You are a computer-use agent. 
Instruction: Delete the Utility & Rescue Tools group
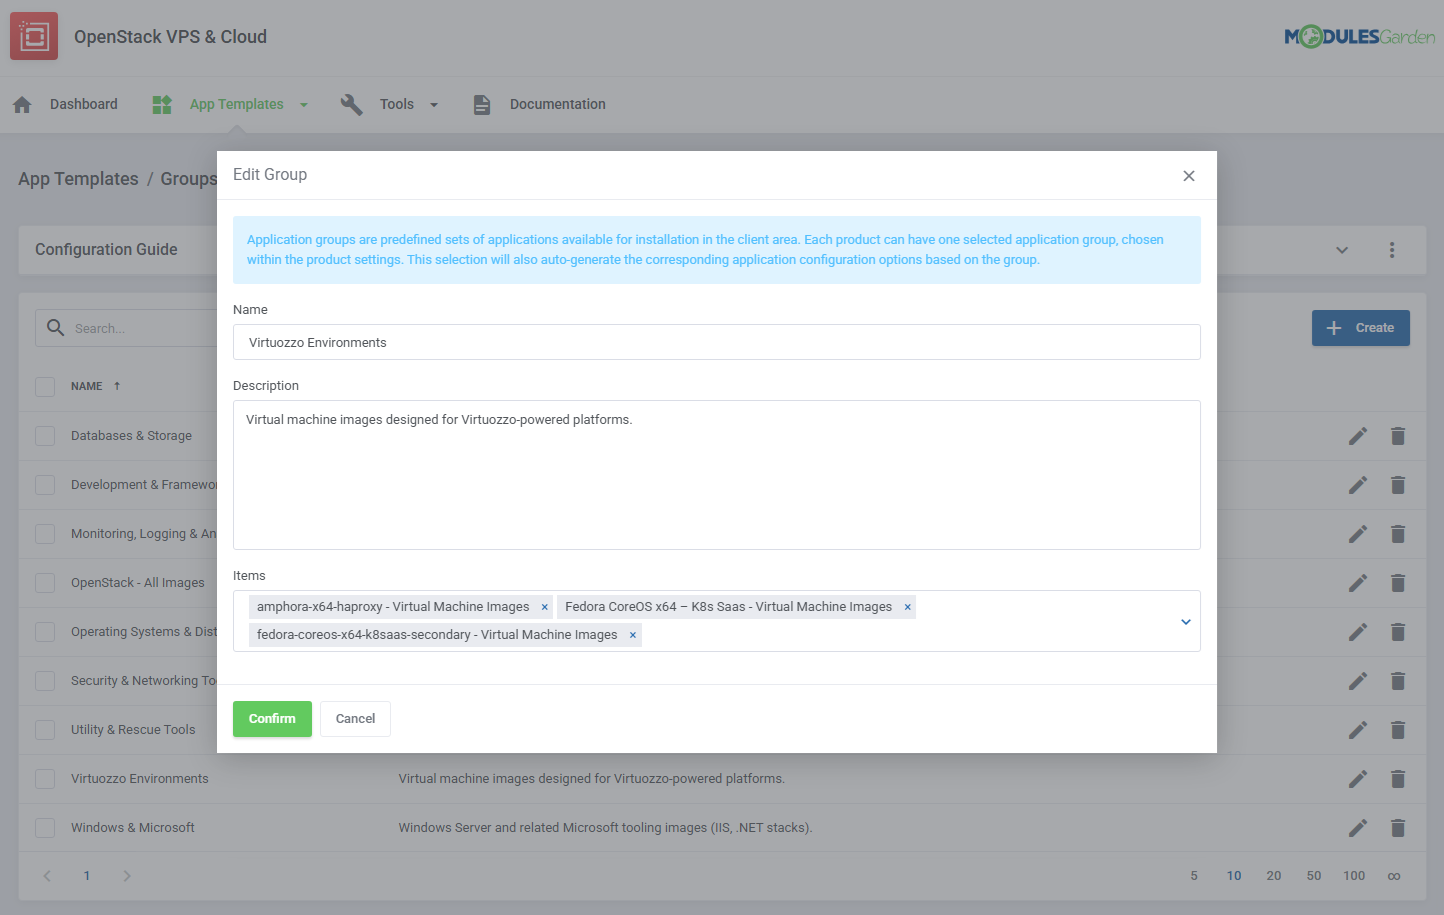pyautogui.click(x=1398, y=729)
